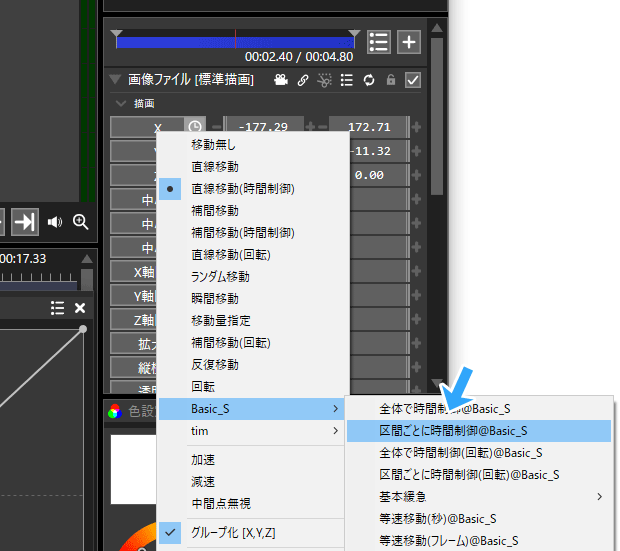
Task: Select 区間ごとに時間制御@Basic_S in submenu
Action: [479, 431]
